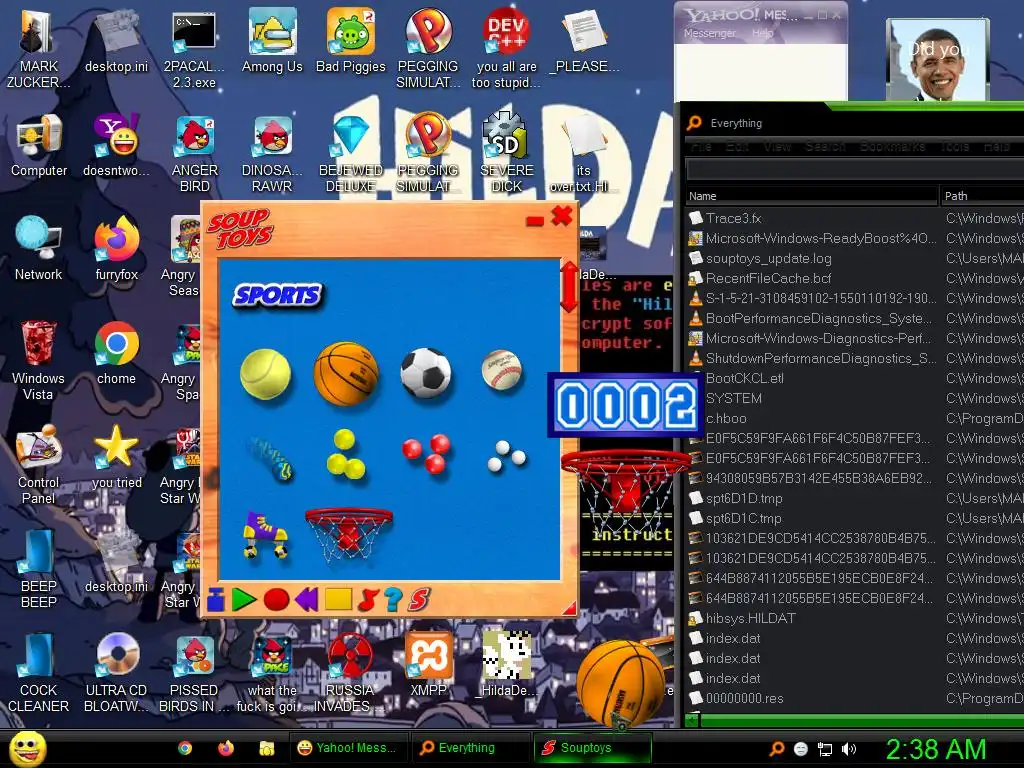Open the Tools menu in Everything
1024x768 pixels.
pos(954,146)
